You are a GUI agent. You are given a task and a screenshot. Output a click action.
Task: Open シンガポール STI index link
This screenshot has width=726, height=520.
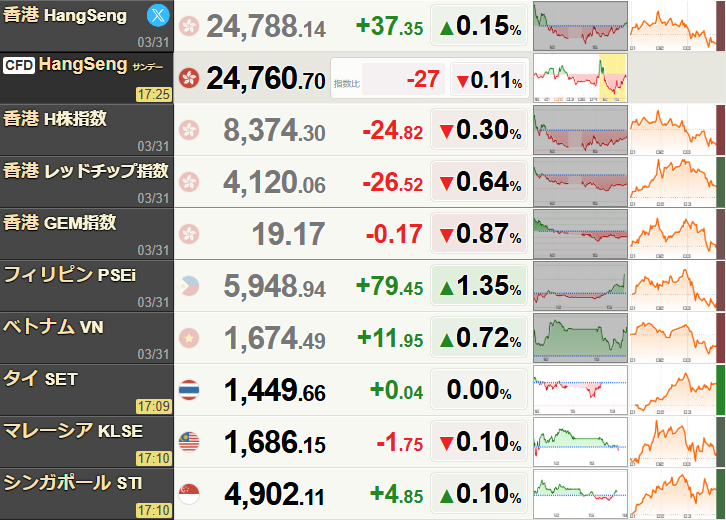pos(73,483)
